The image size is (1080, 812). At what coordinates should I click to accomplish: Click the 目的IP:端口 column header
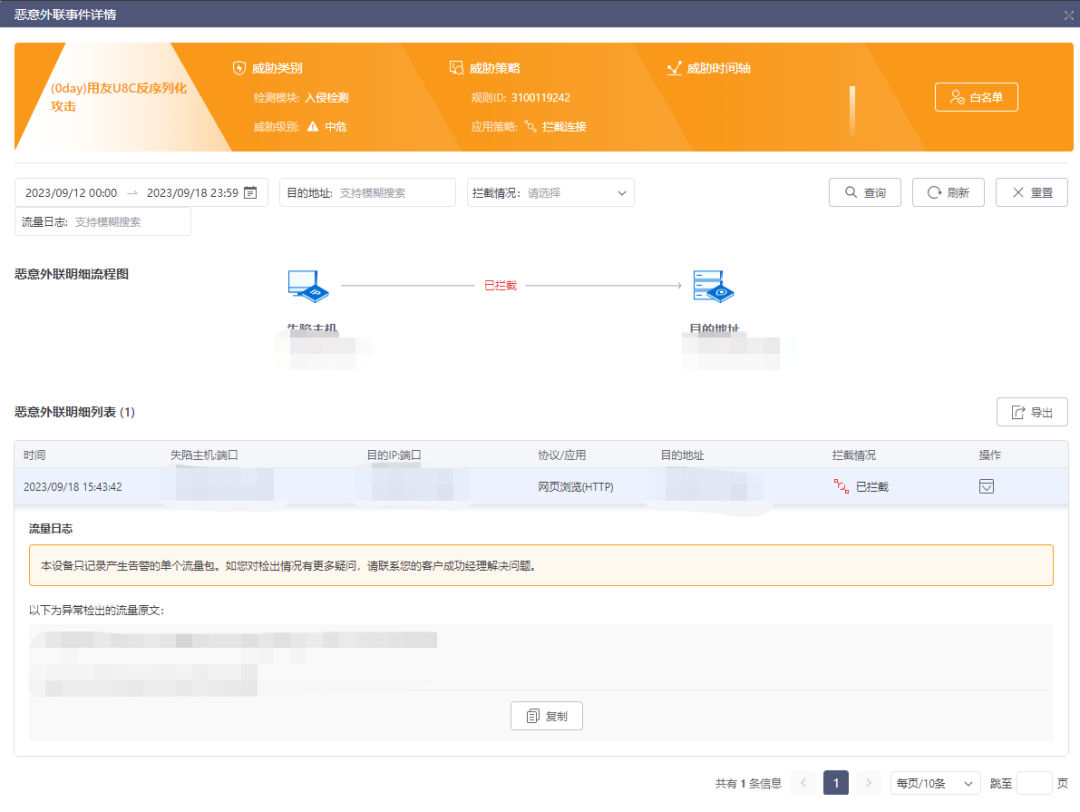(x=394, y=455)
